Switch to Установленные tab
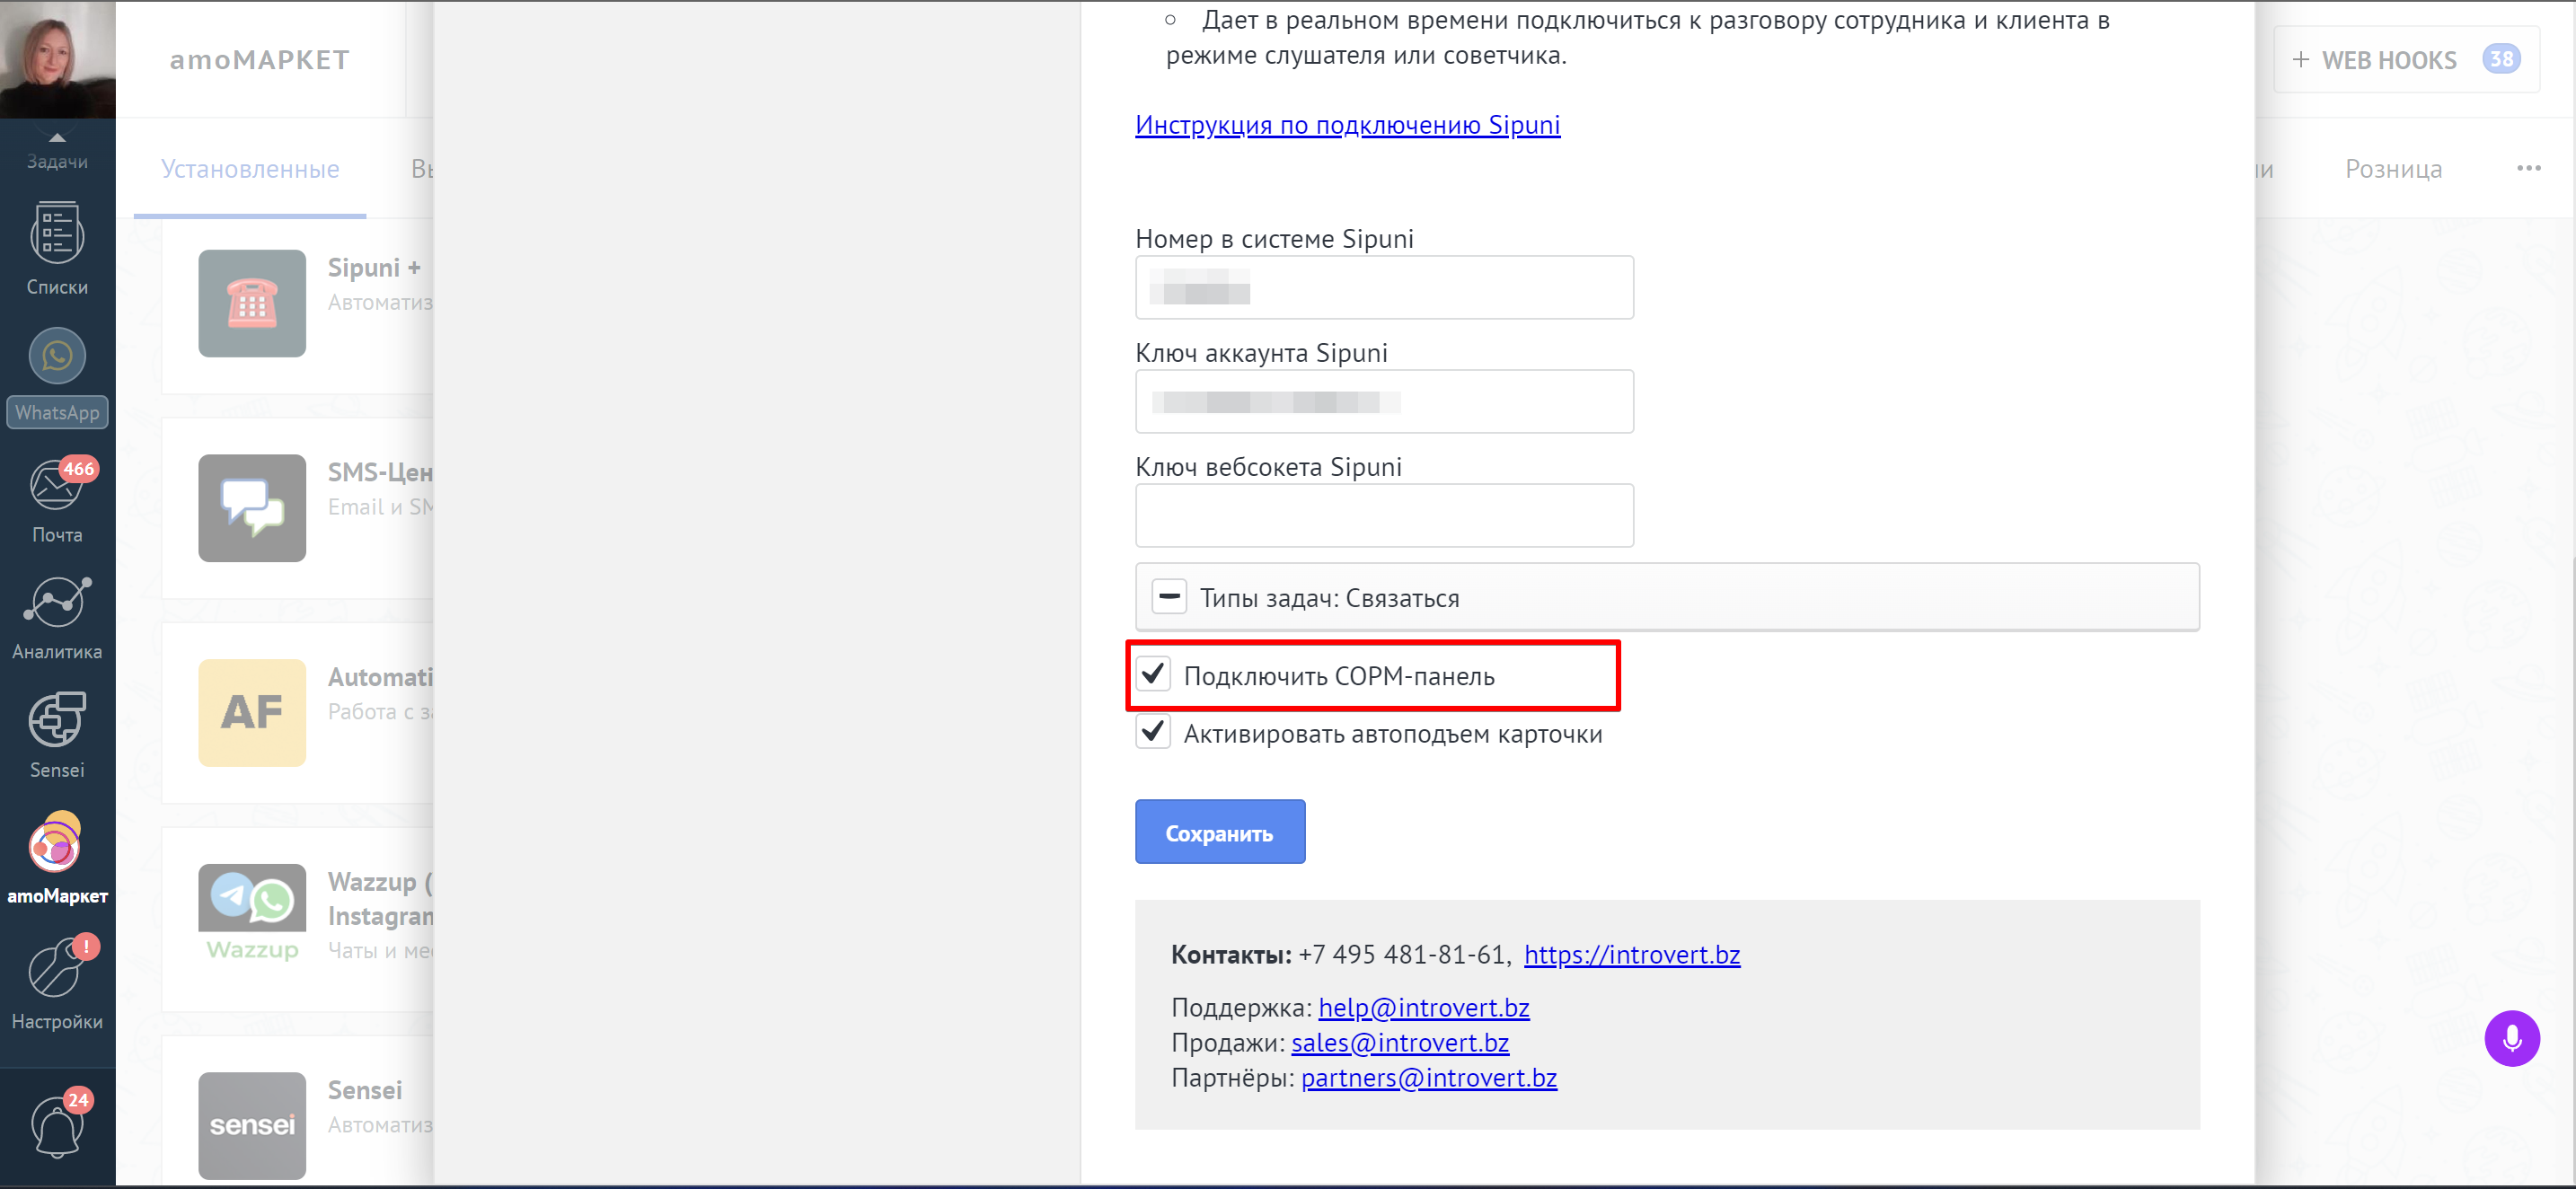This screenshot has width=2576, height=1189. [x=250, y=169]
